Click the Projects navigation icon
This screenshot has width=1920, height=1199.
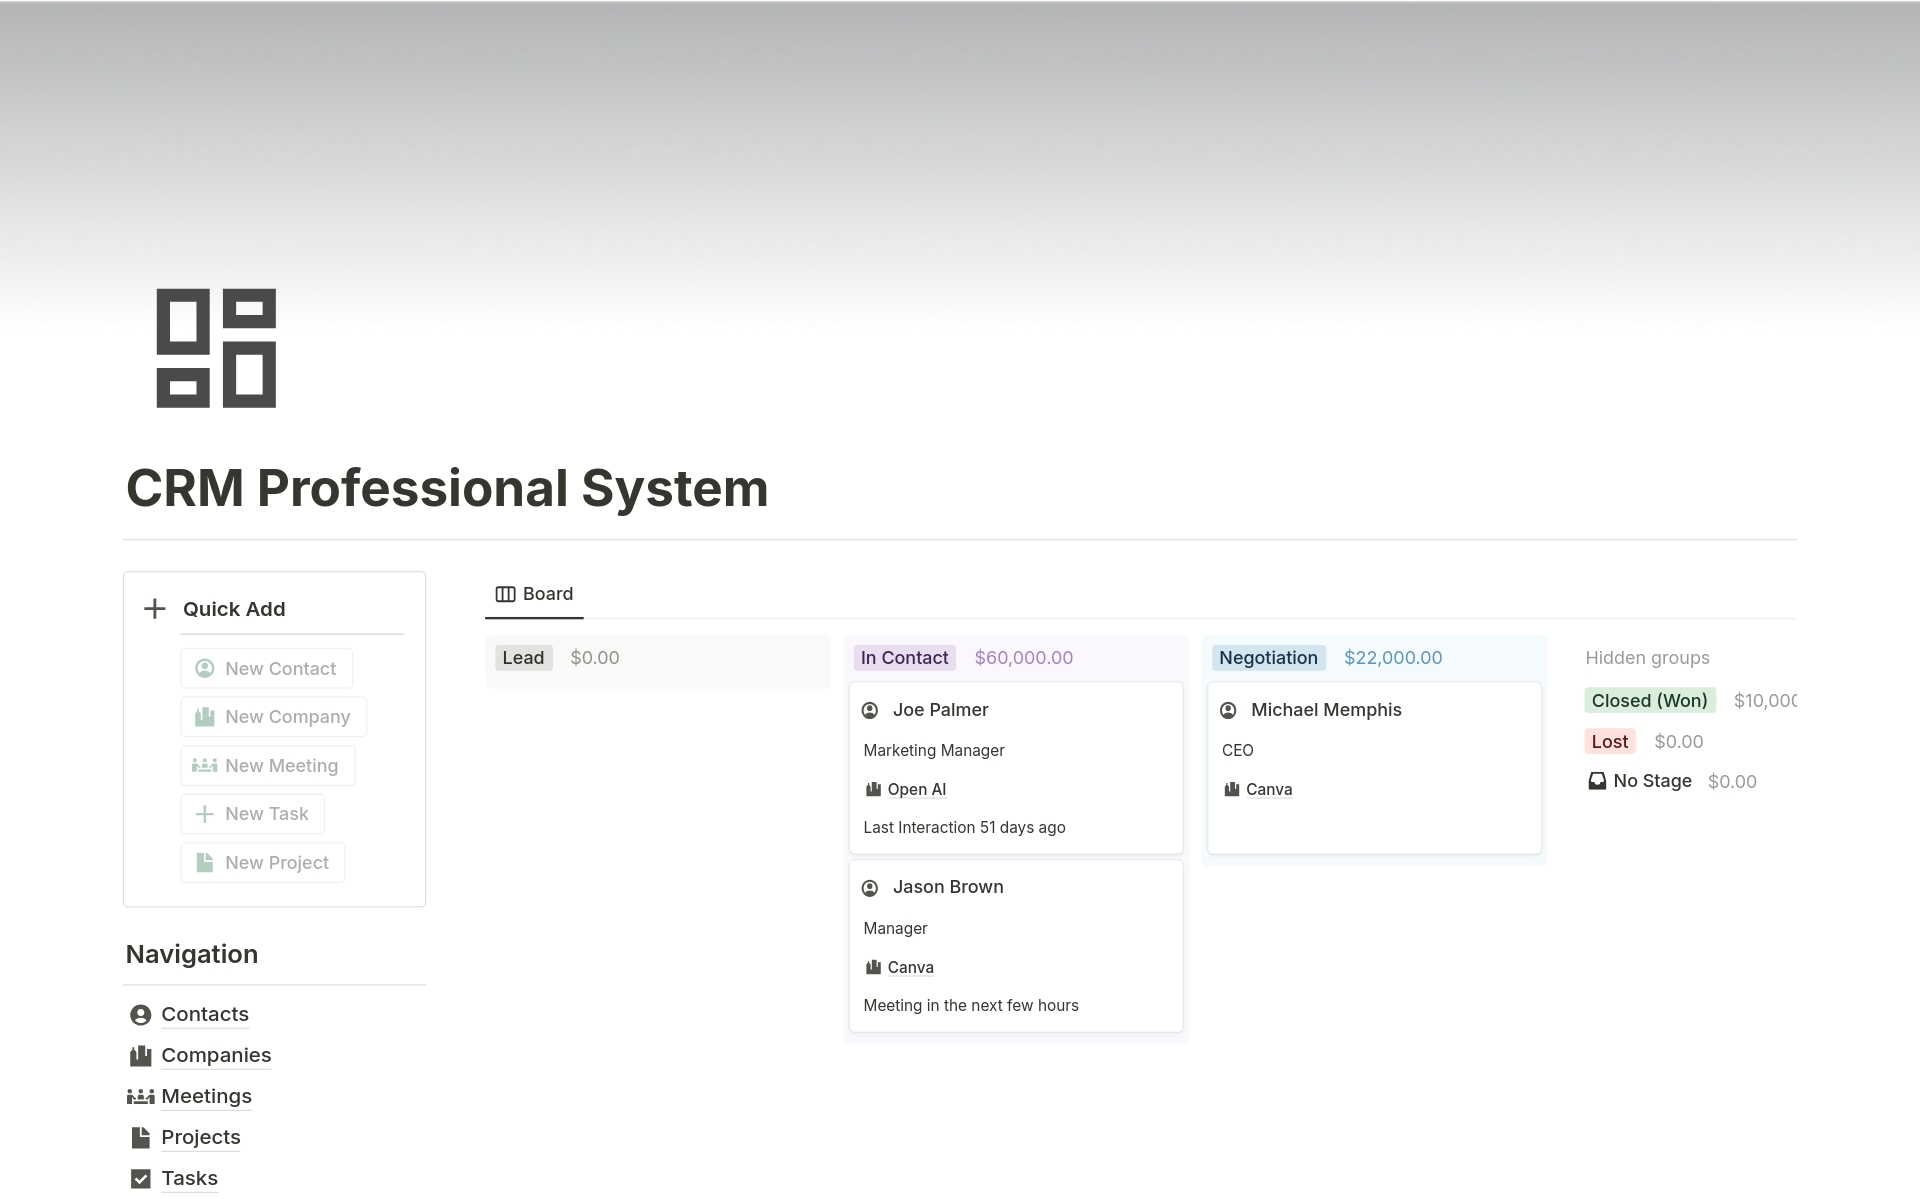[x=140, y=1135]
